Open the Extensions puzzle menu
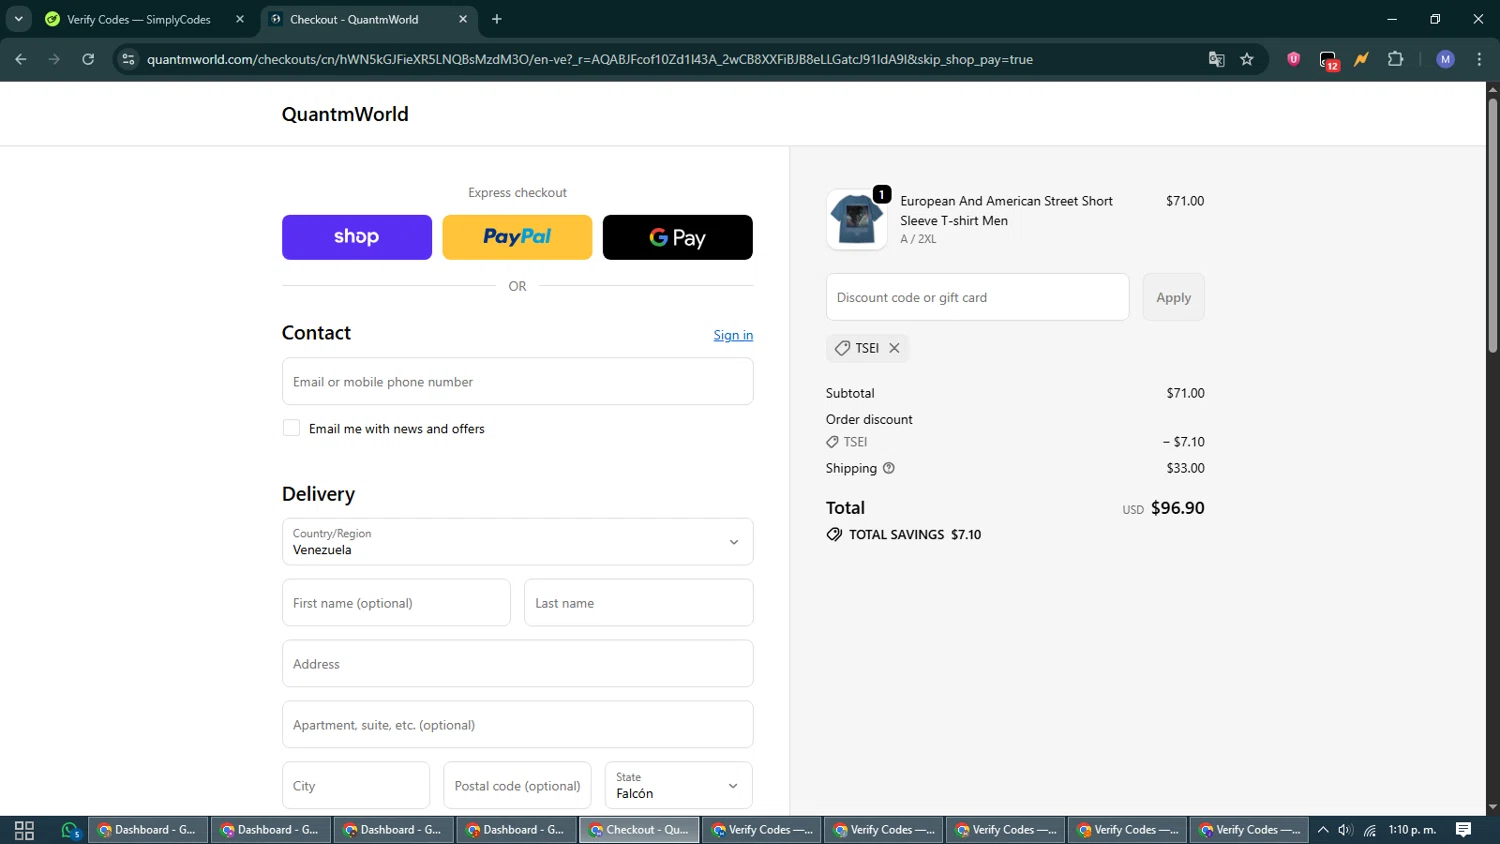The height and width of the screenshot is (844, 1500). click(1396, 59)
